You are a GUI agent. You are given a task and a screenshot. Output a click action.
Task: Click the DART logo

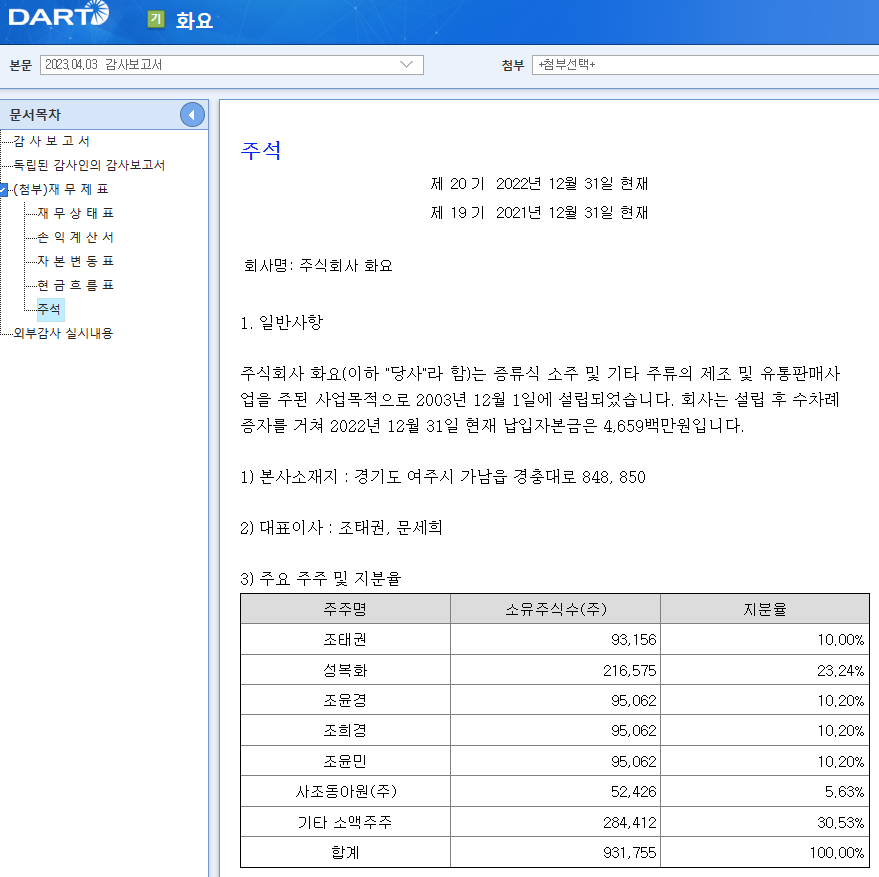pos(58,14)
